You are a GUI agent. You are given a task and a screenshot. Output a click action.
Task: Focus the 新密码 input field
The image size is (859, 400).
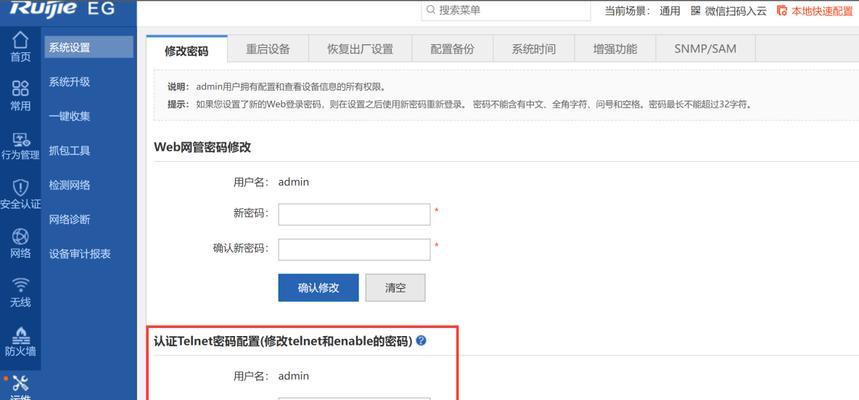pos(354,214)
